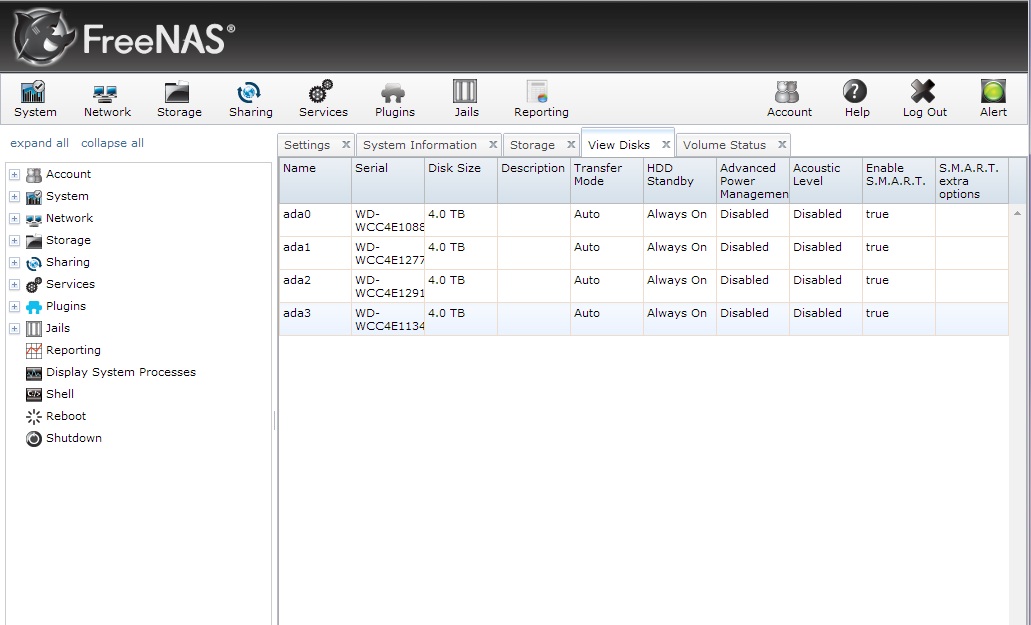
Task: Click the Display System Processes label
Action: (121, 373)
